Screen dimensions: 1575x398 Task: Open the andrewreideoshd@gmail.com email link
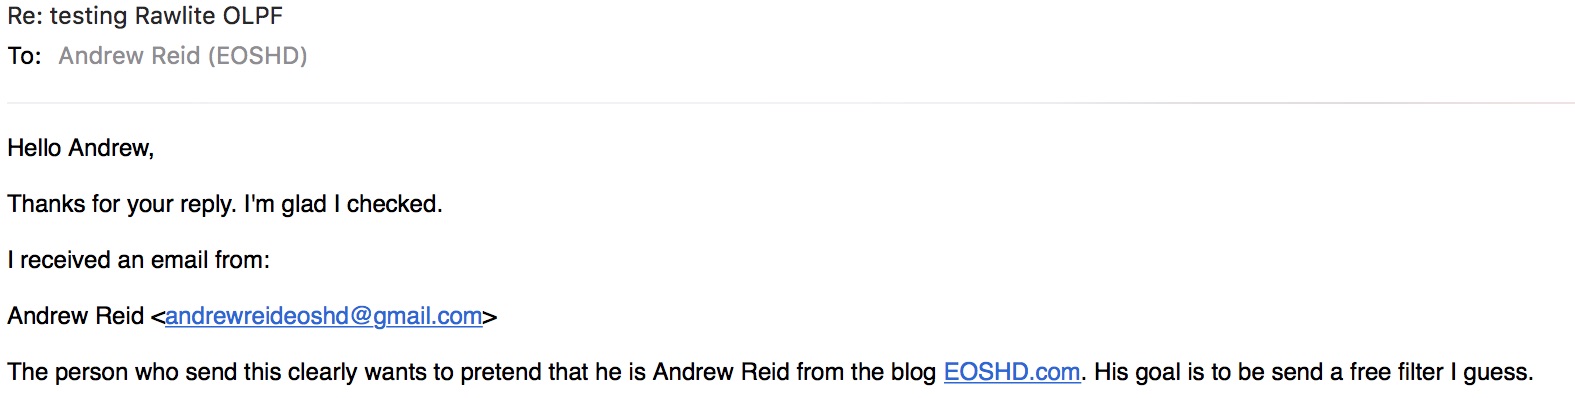click(x=323, y=316)
